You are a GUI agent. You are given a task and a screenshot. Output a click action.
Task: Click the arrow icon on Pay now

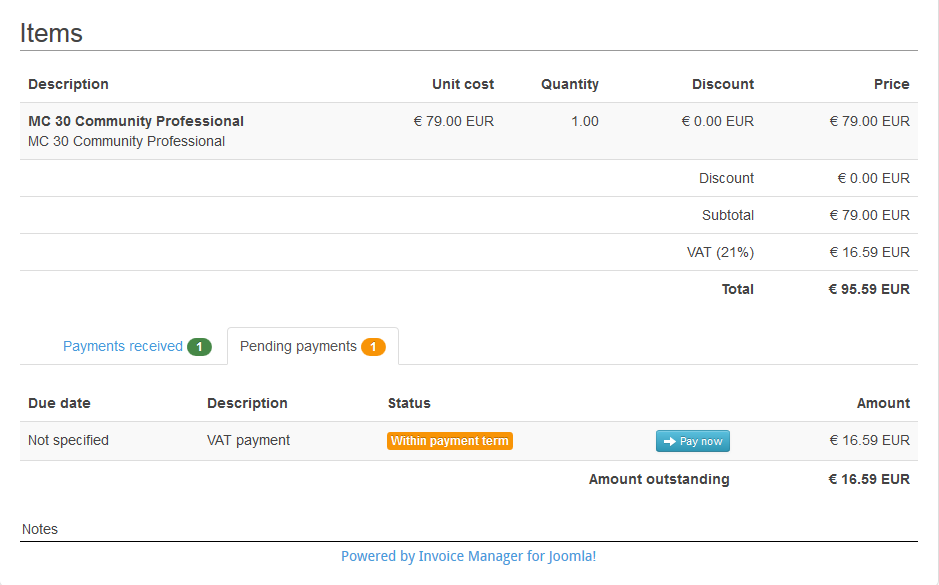(x=669, y=441)
